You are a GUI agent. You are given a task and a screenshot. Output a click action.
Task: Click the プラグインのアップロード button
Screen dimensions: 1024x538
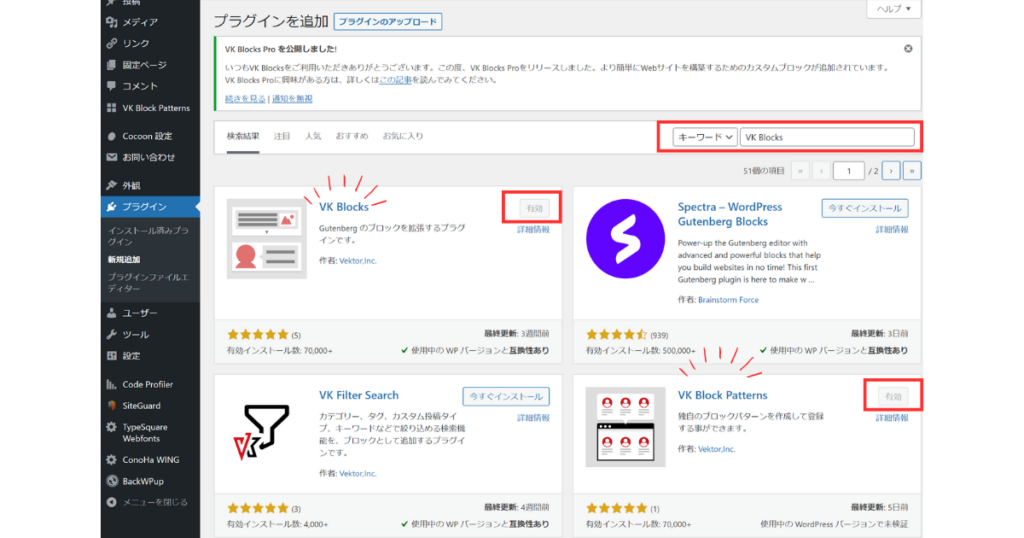(388, 22)
